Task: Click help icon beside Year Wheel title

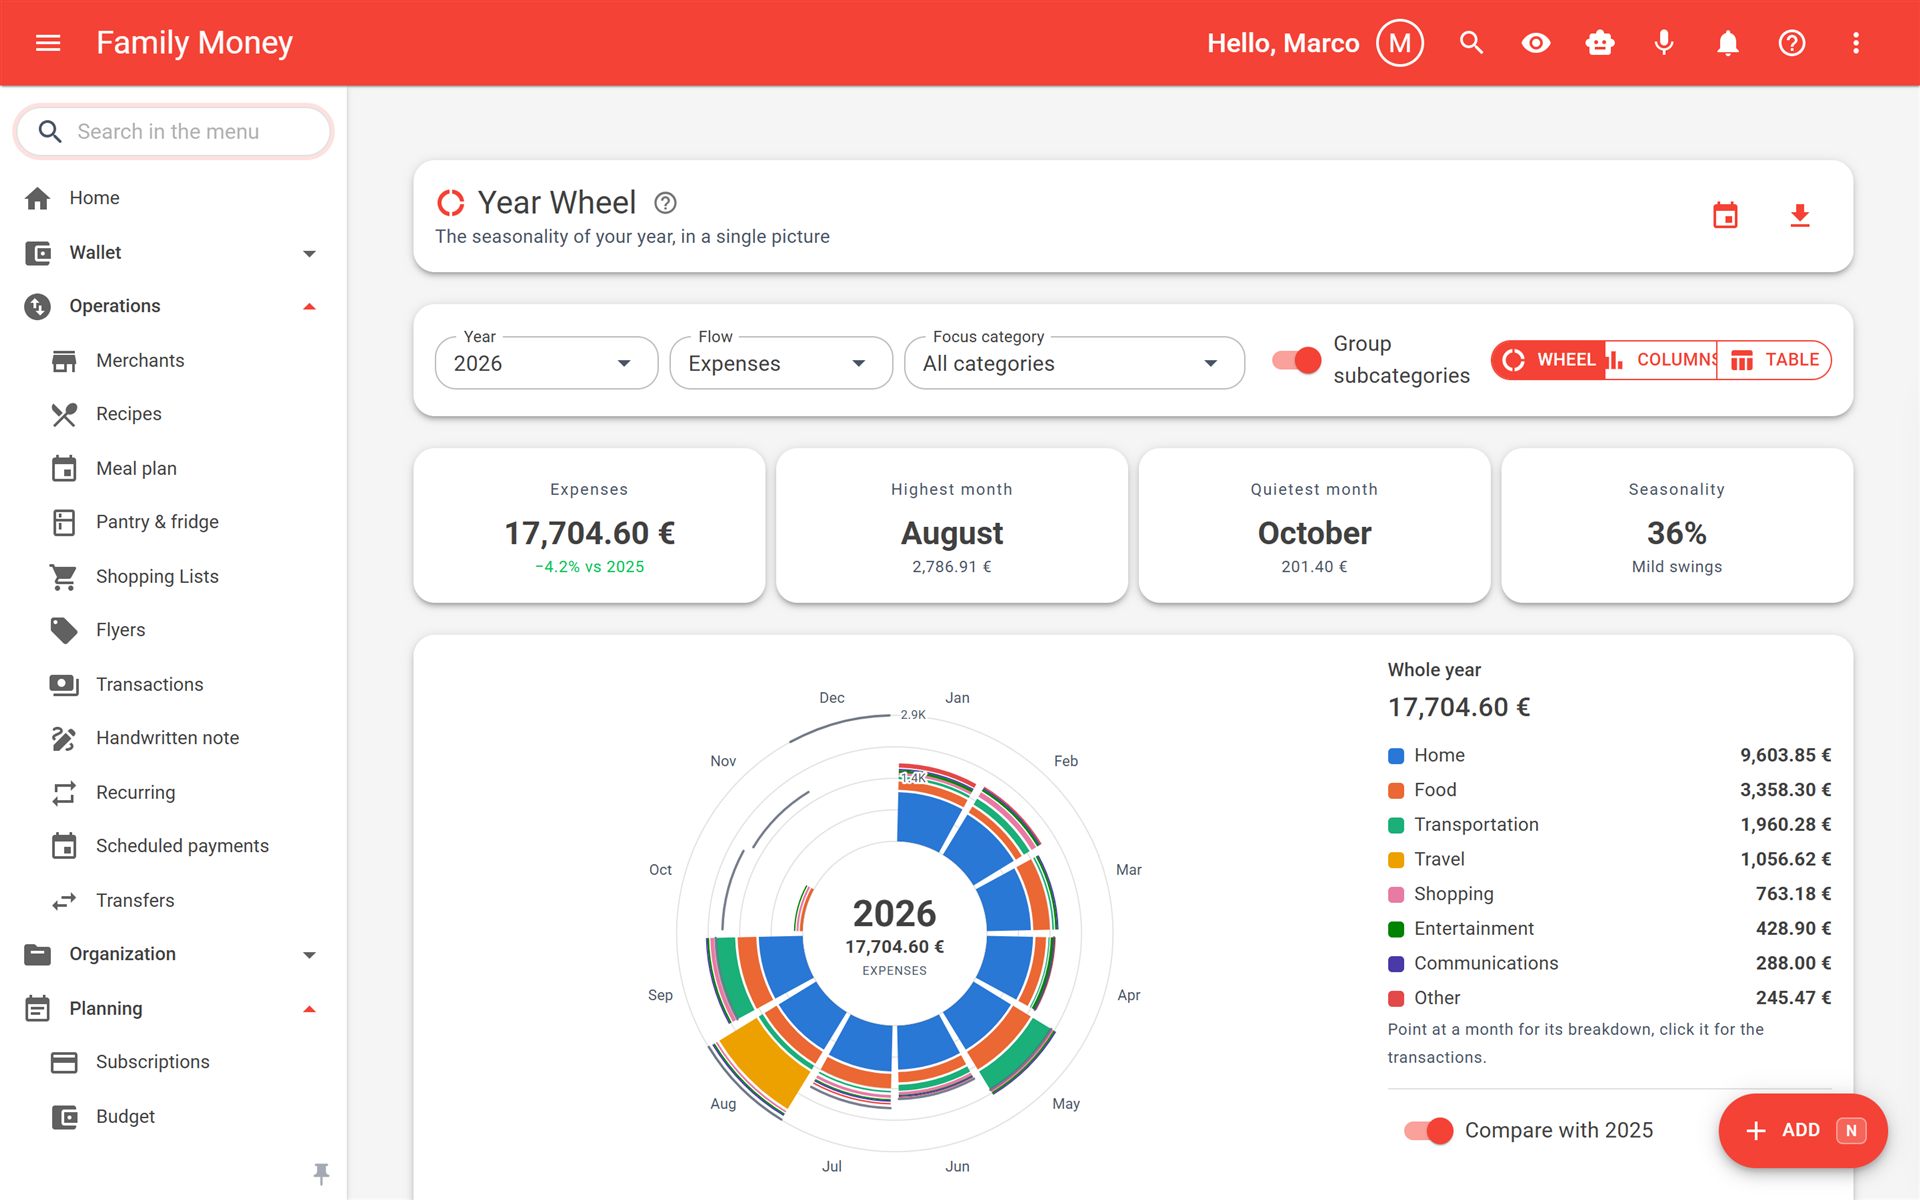Action: 665,203
